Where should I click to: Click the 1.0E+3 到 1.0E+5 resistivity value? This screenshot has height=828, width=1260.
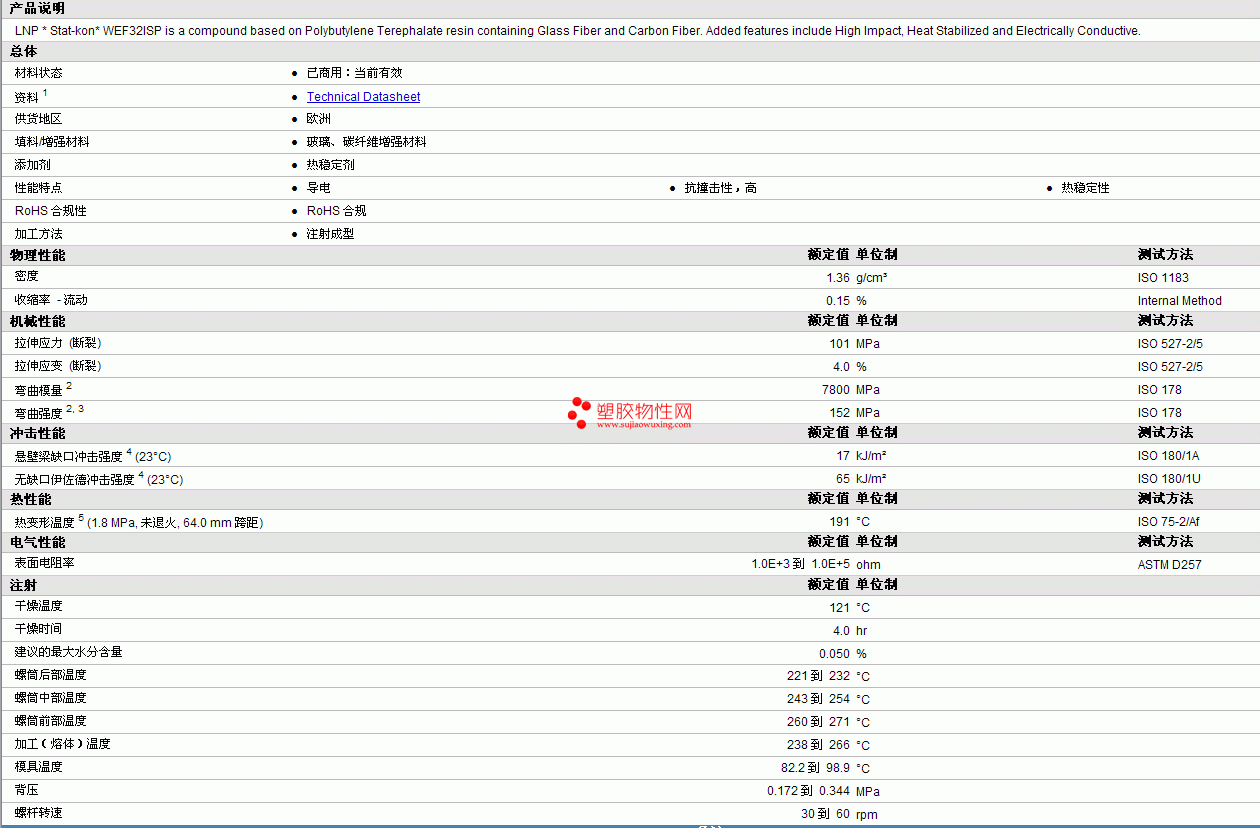pyautogui.click(x=800, y=564)
